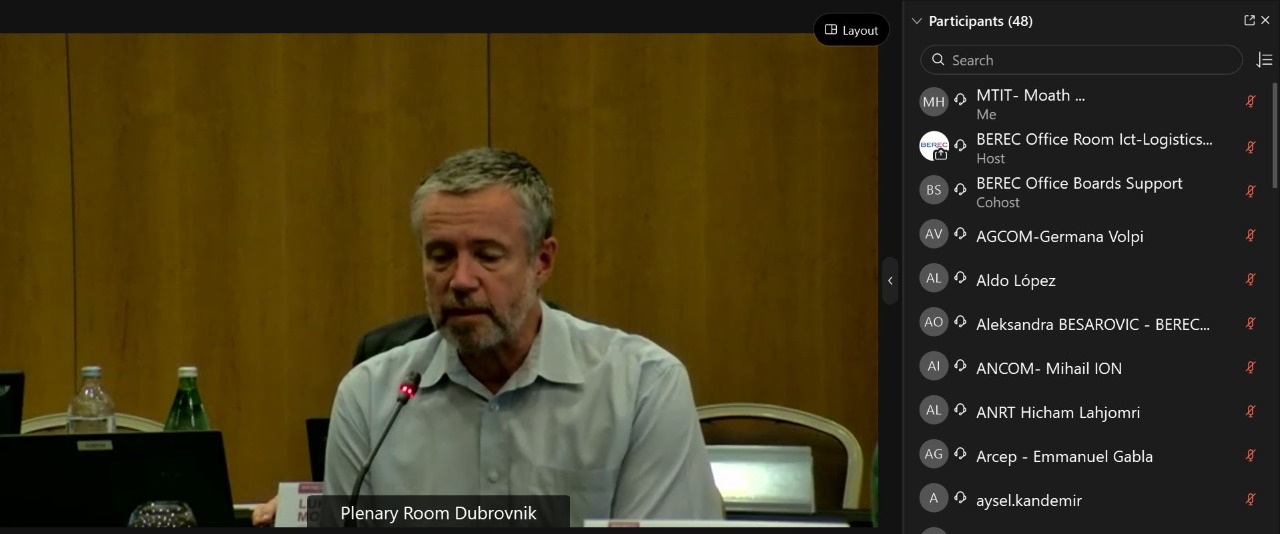This screenshot has height=534, width=1280.
Task: Select aysel.kandemir in the participant list
Action: point(1028,500)
